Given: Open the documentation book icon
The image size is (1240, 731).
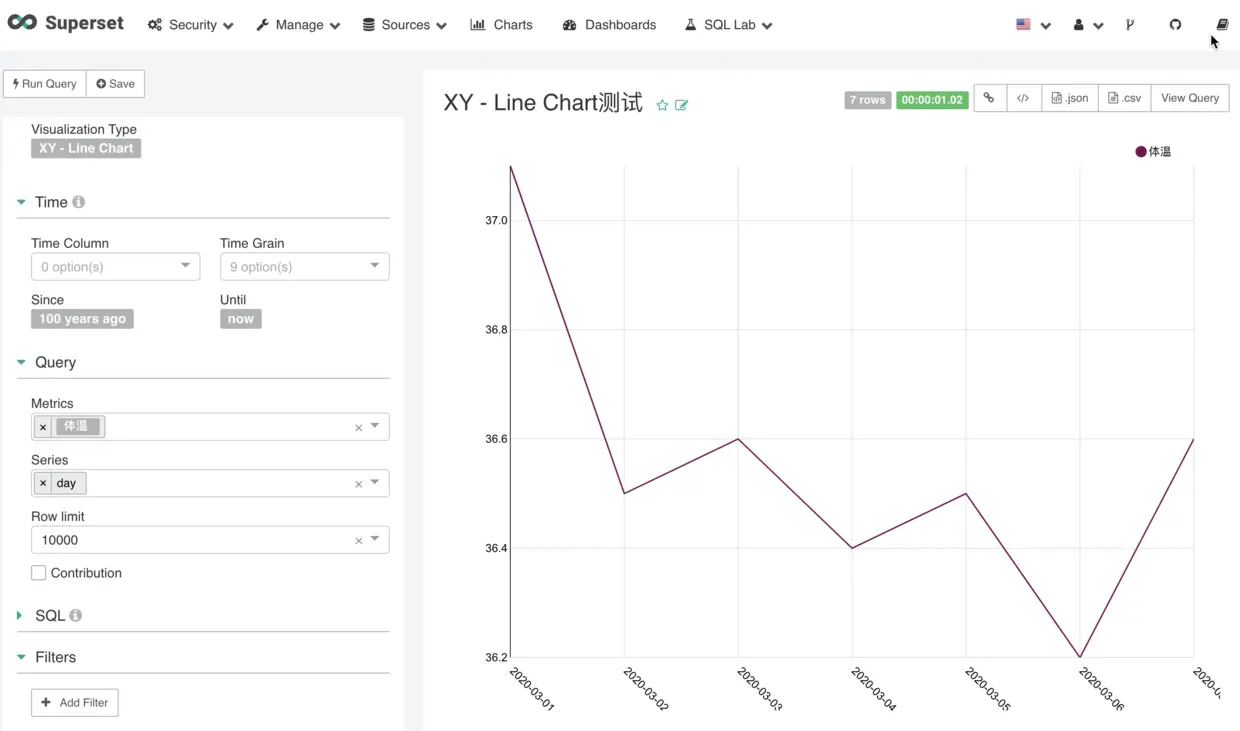Looking at the screenshot, I should (1222, 25).
